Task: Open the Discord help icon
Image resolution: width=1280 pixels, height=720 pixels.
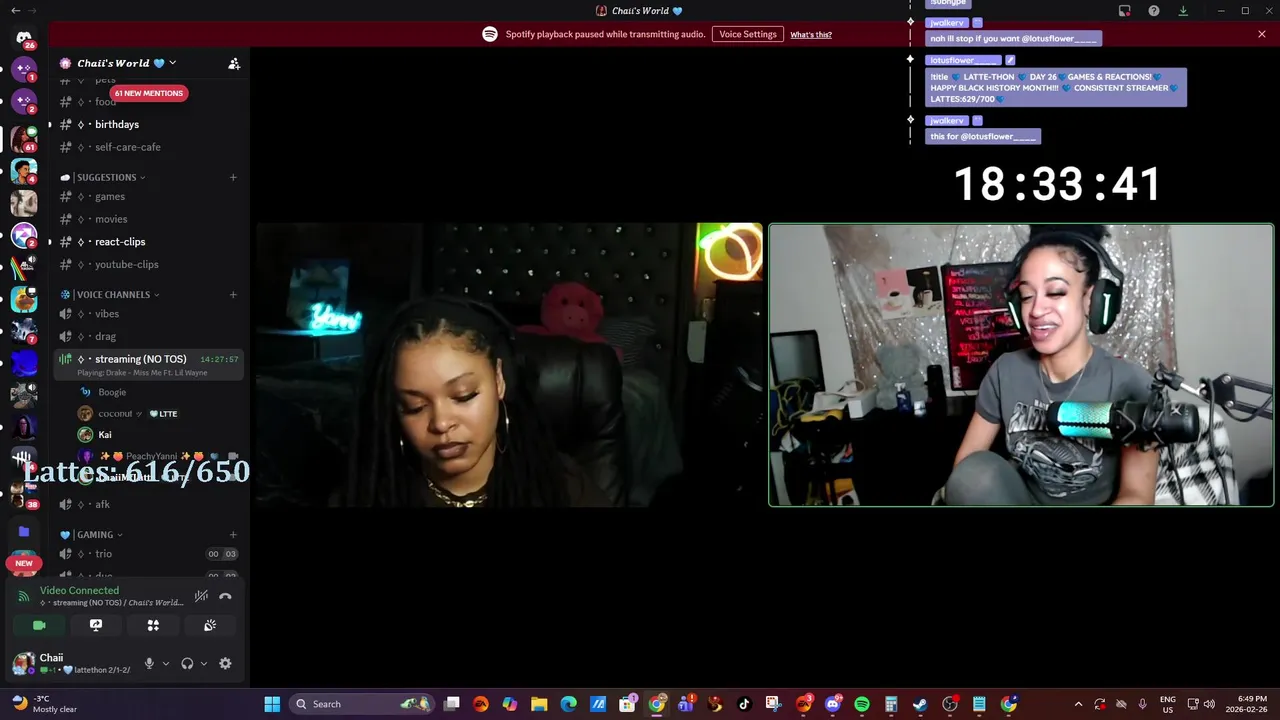Action: (1154, 11)
